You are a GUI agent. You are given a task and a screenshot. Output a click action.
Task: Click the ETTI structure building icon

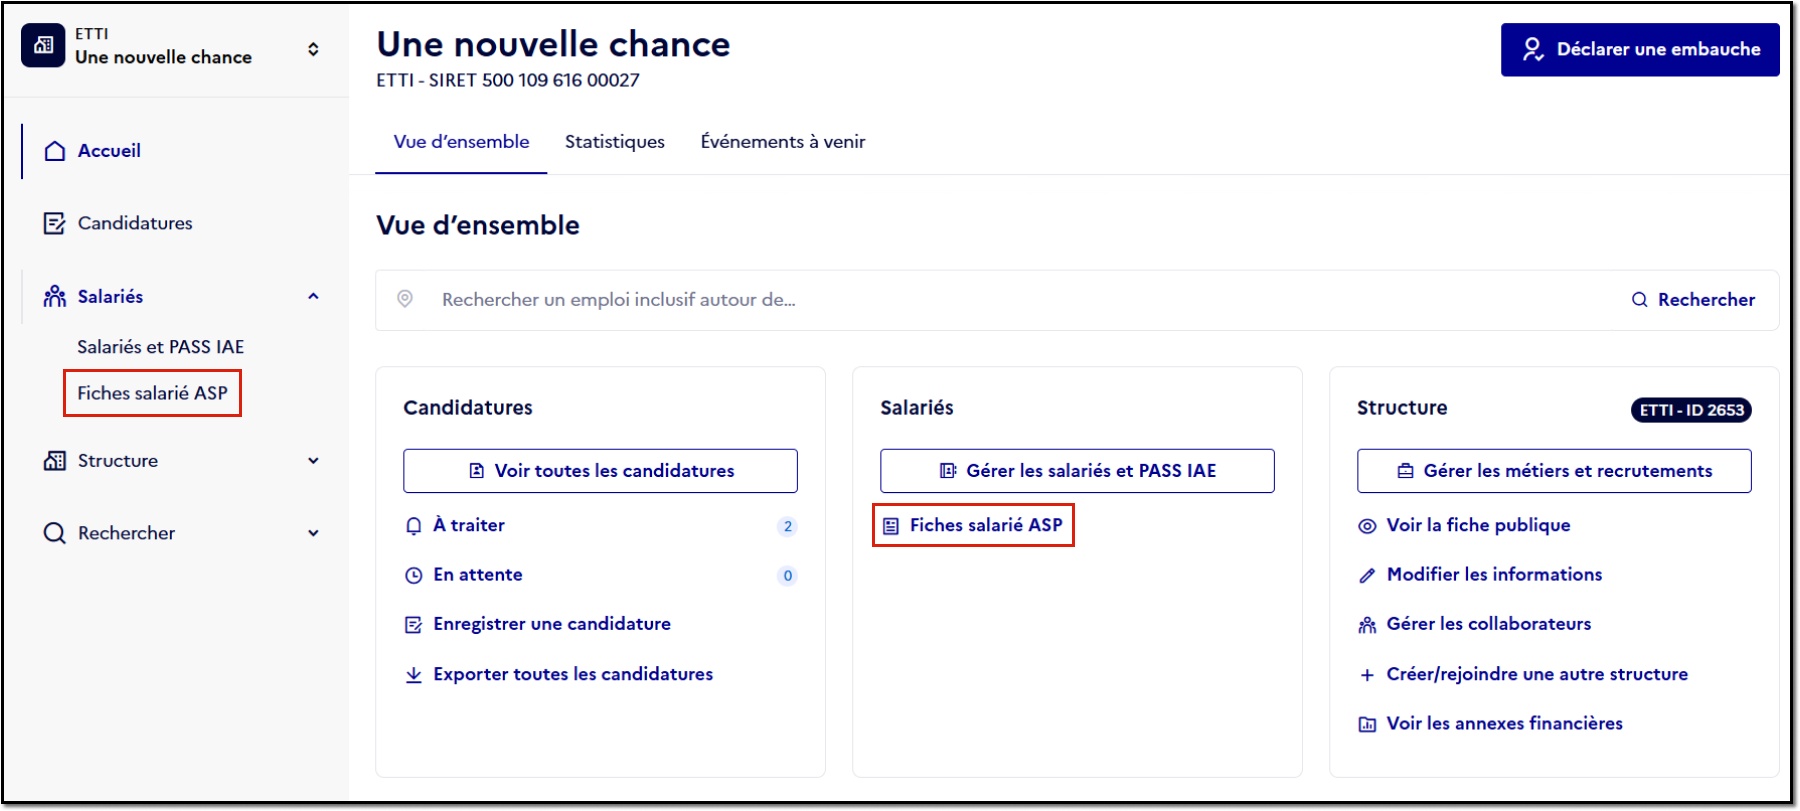pyautogui.click(x=43, y=46)
